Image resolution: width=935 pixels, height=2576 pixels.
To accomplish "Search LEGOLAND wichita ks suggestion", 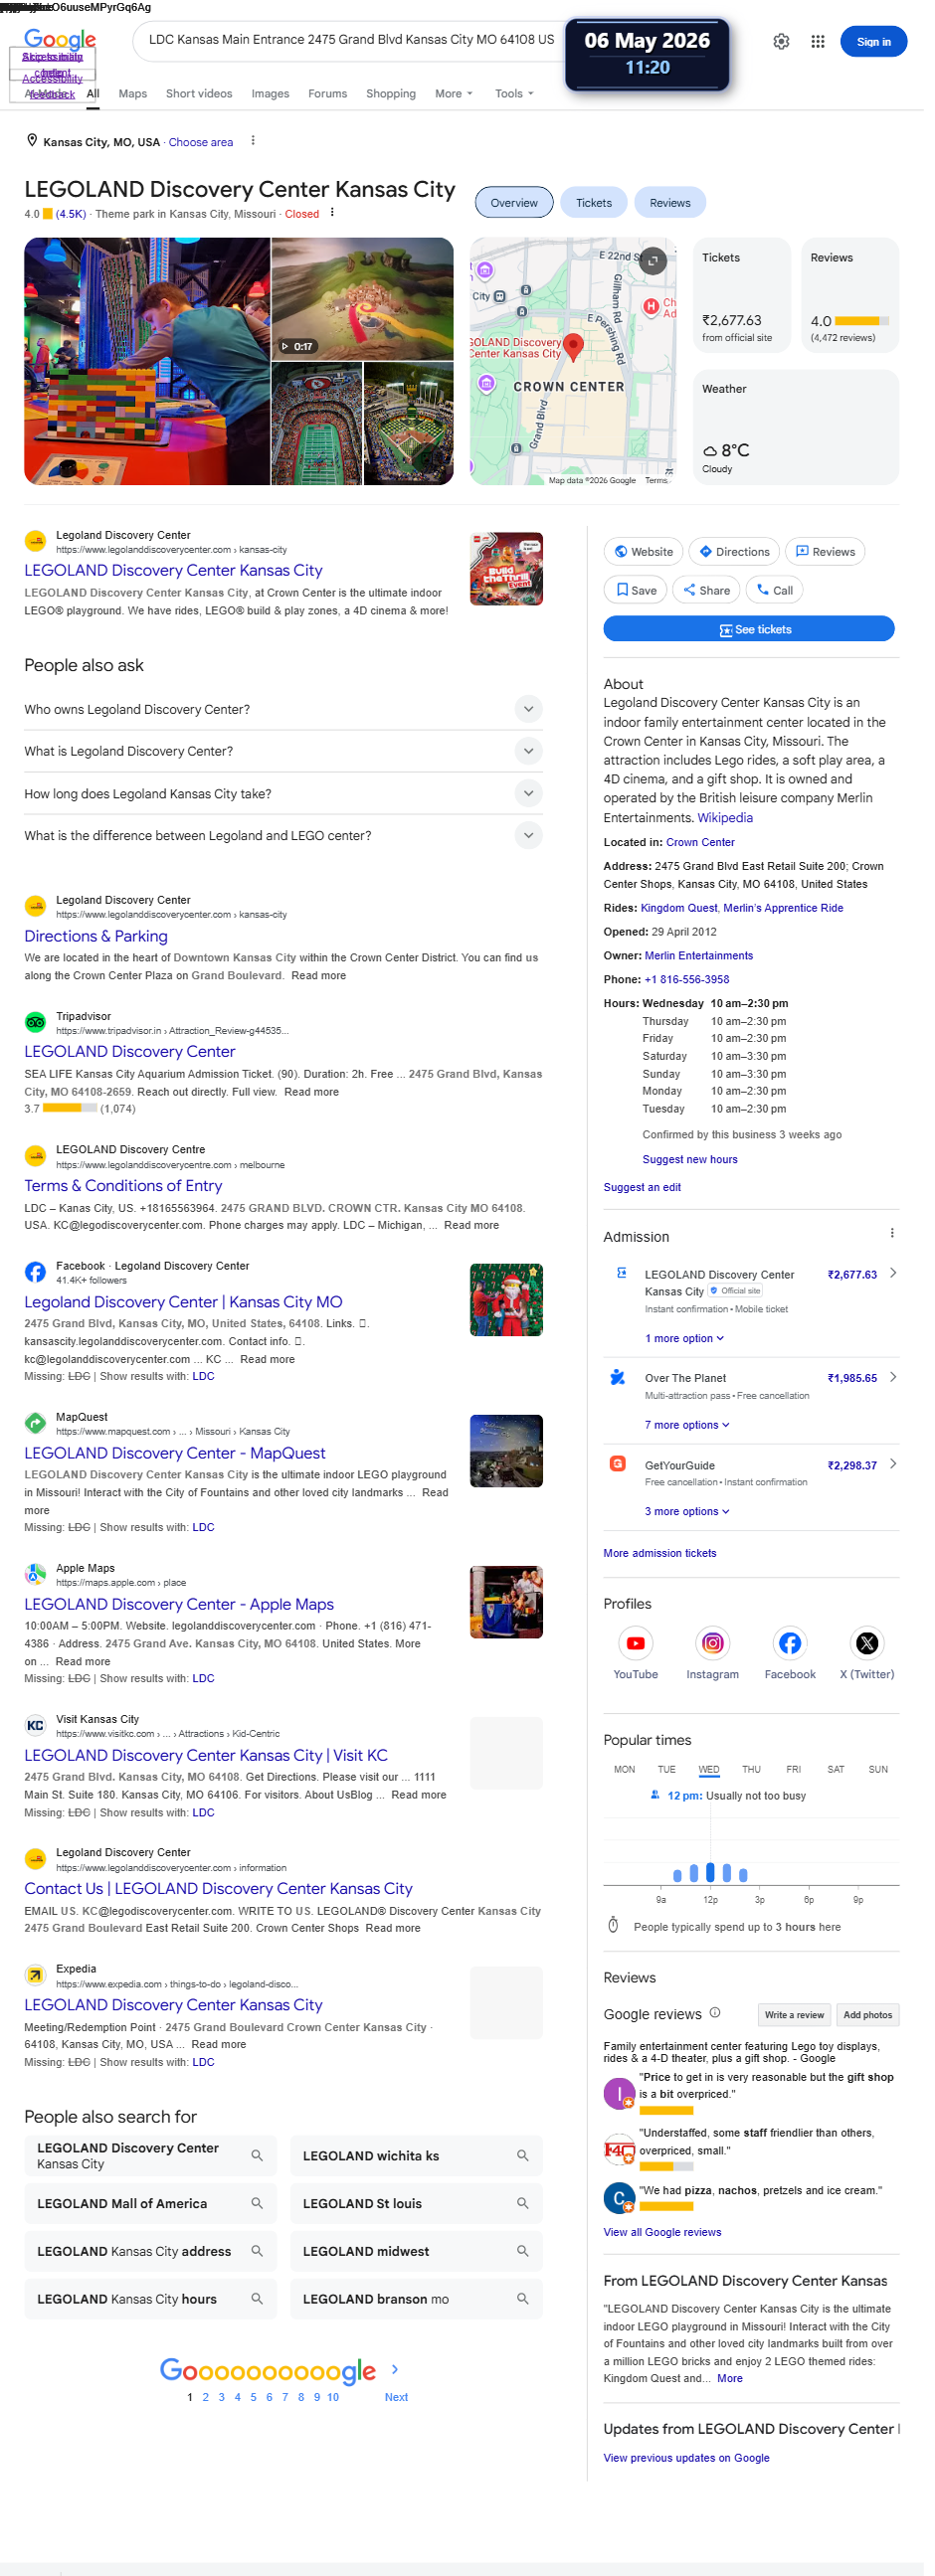I will (x=416, y=2156).
